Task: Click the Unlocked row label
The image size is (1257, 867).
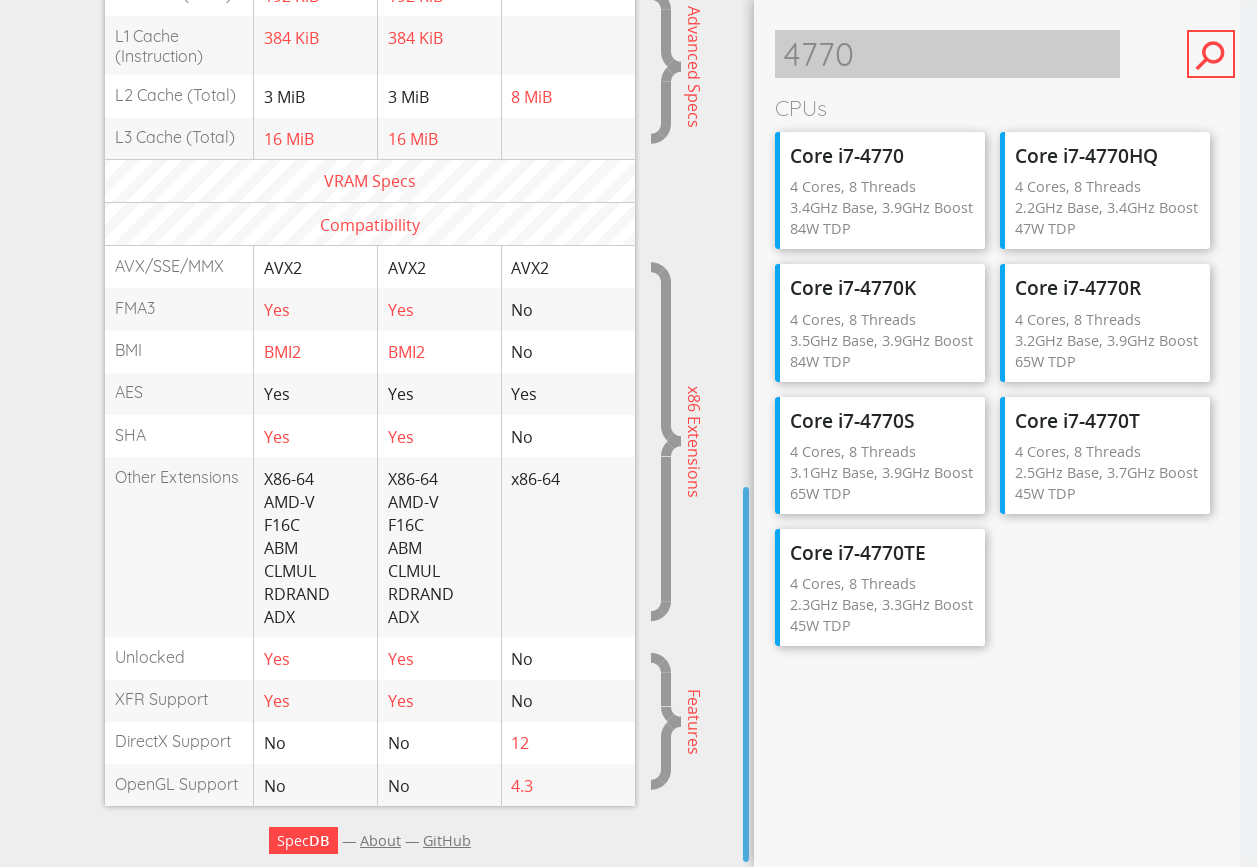Action: tap(150, 657)
